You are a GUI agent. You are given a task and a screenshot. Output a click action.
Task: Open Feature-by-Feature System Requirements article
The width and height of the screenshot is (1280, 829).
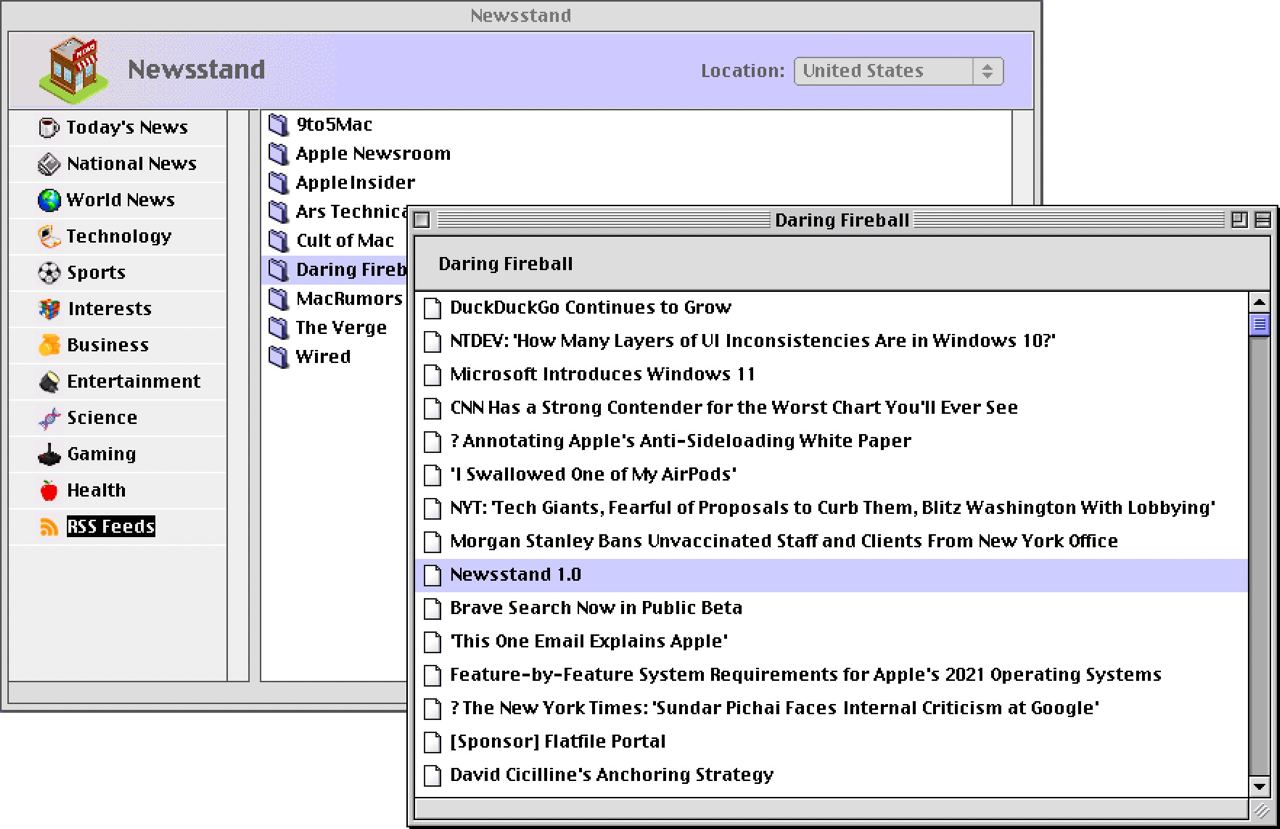click(x=805, y=674)
